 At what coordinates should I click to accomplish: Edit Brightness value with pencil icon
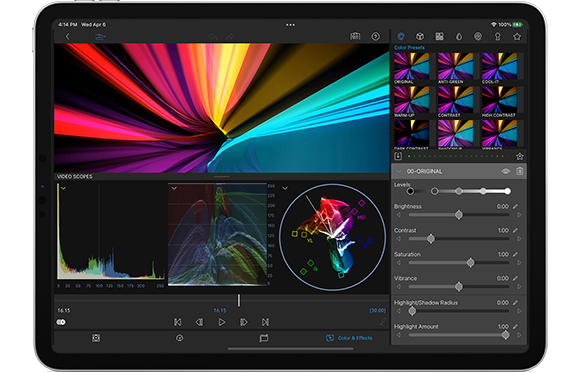pos(515,206)
